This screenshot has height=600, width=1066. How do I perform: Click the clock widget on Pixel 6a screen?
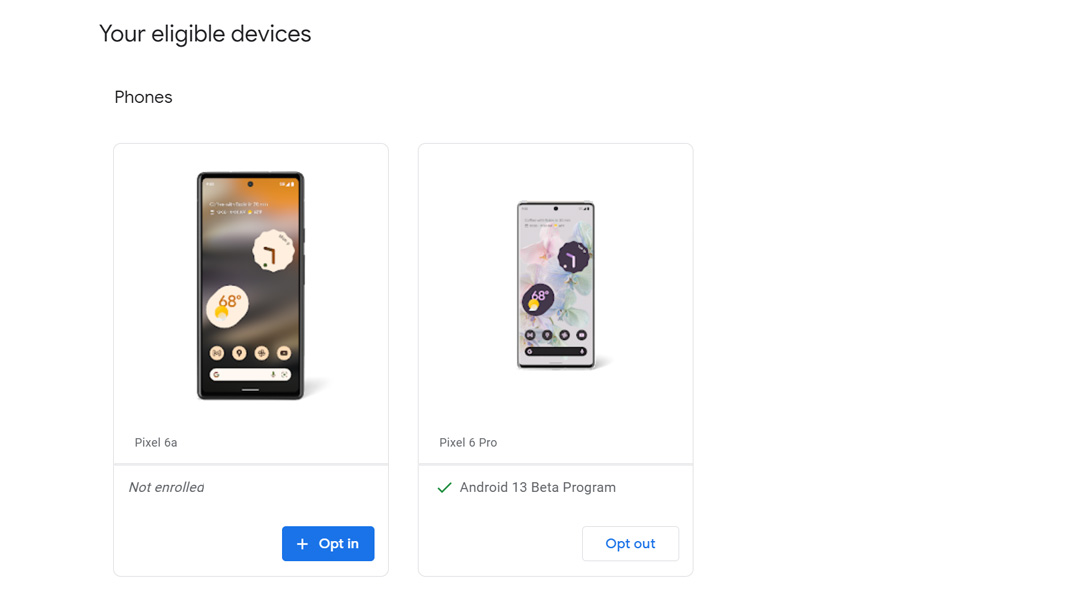click(x=272, y=251)
